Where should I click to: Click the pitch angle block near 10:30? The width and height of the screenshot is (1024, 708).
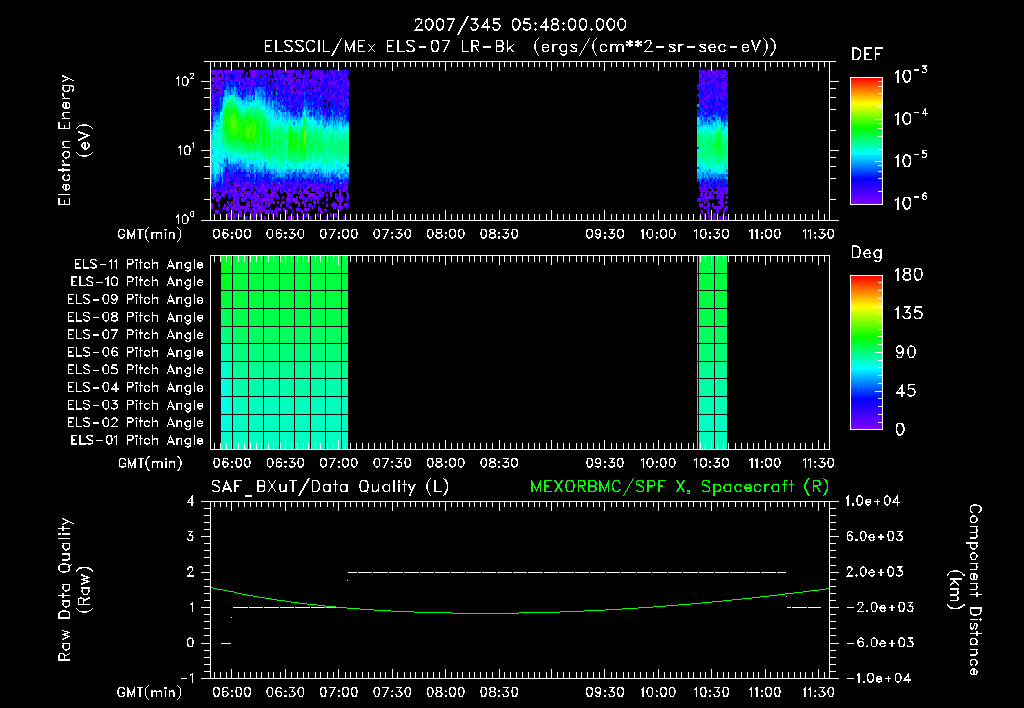point(712,353)
